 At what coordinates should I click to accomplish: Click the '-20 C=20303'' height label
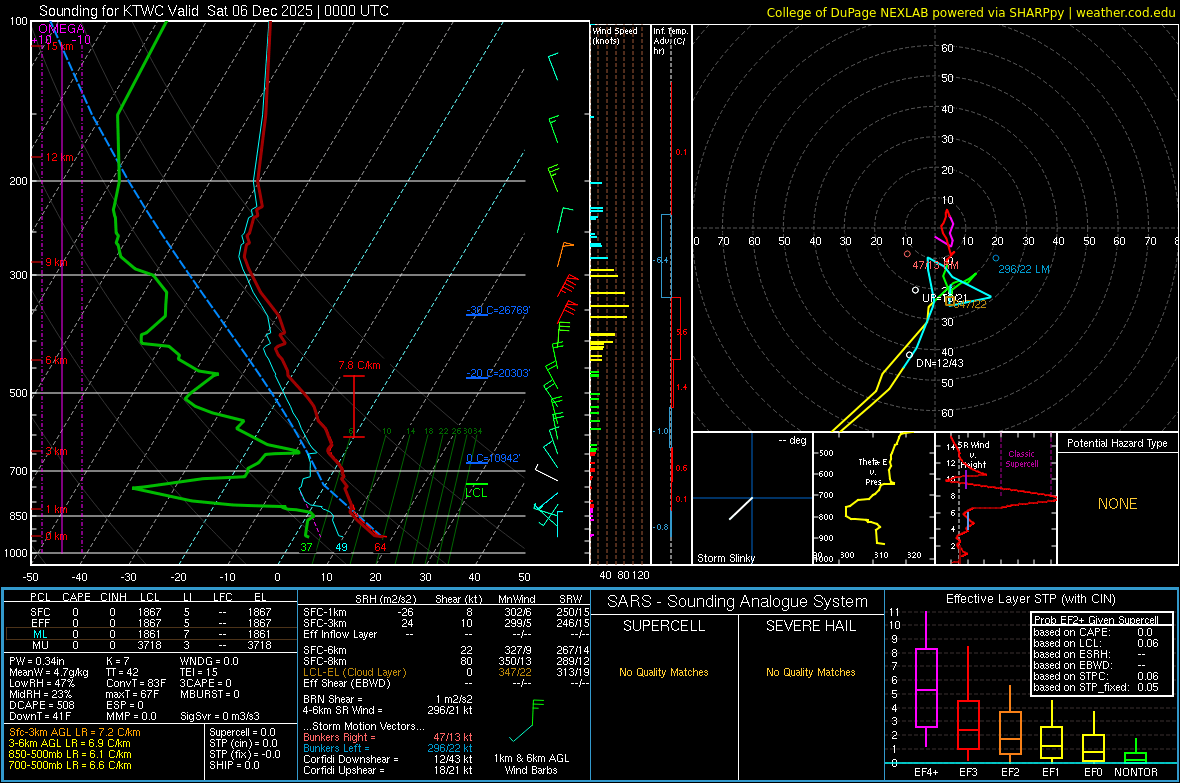point(498,373)
